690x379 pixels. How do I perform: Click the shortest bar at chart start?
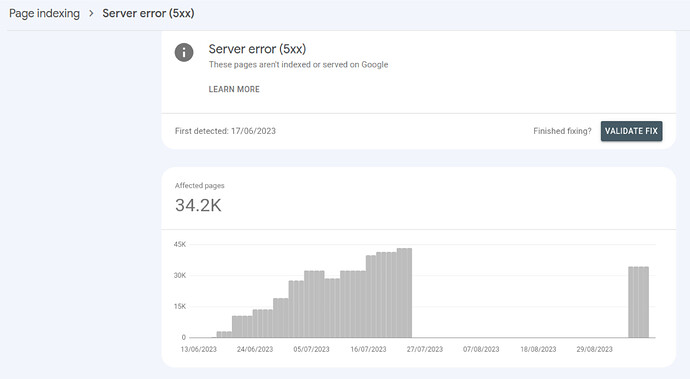(224, 335)
